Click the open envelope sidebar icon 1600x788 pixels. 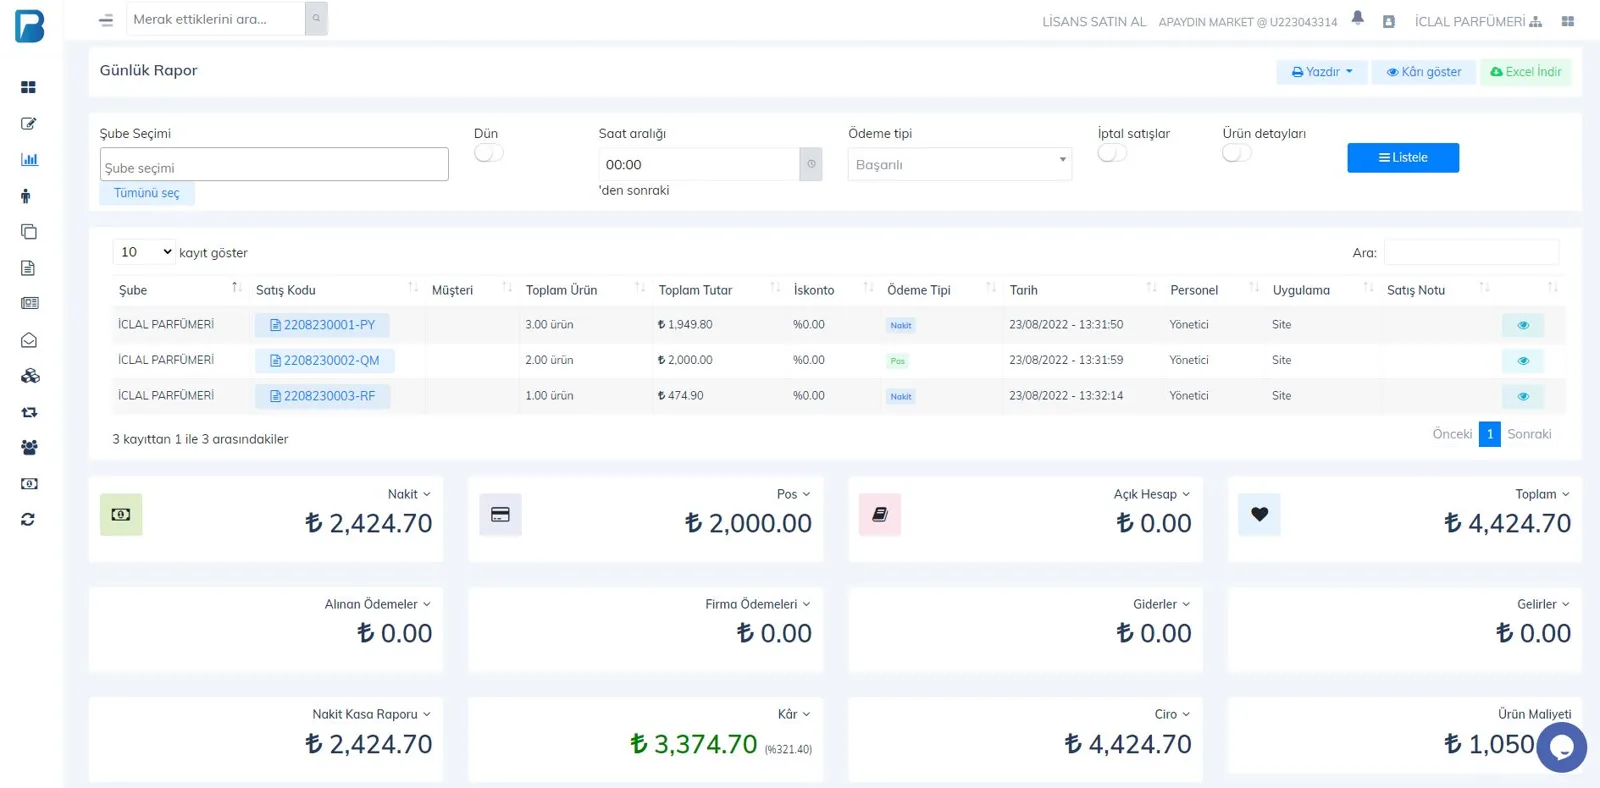pos(29,340)
